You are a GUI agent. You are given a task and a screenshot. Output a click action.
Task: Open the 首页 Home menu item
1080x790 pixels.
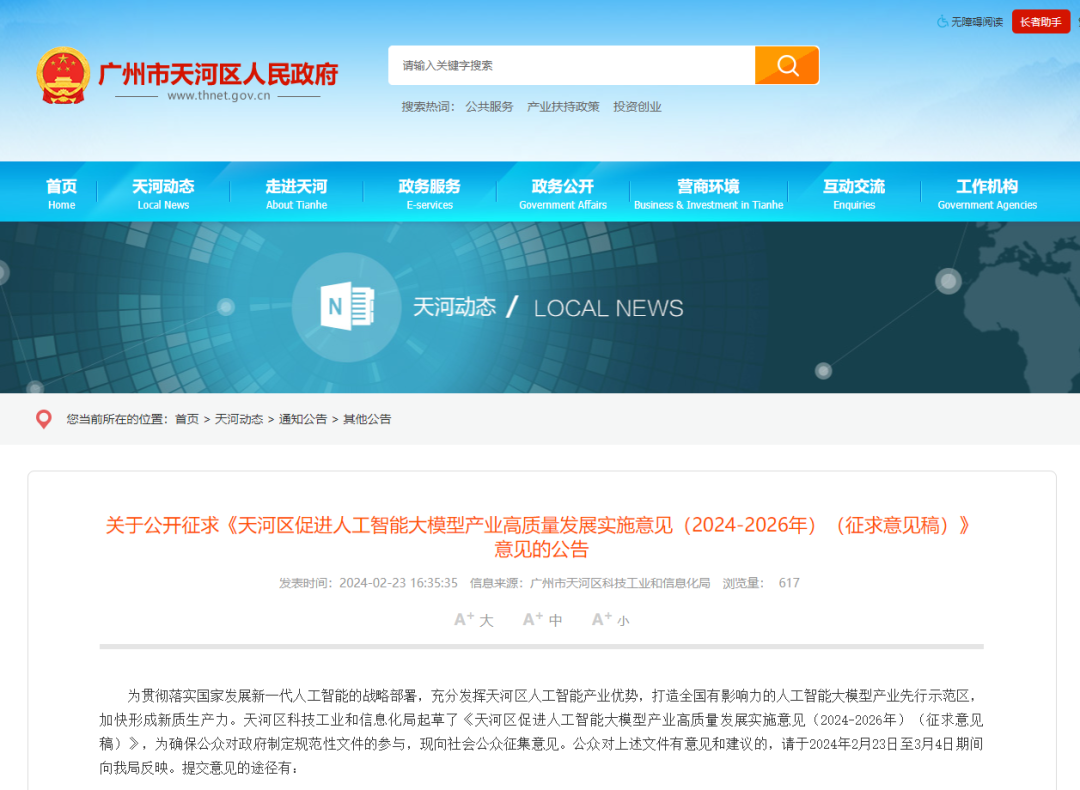coord(61,193)
